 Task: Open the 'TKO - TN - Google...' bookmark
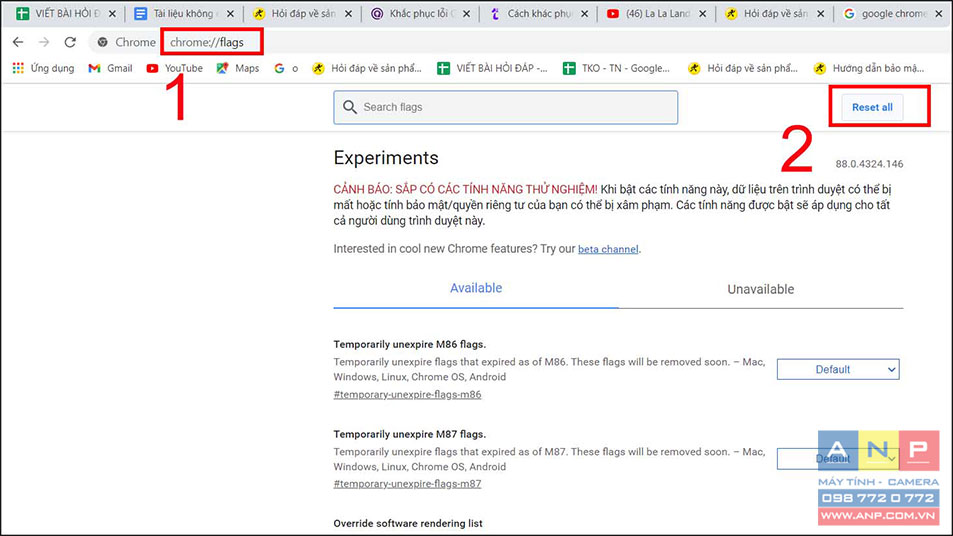coord(616,68)
